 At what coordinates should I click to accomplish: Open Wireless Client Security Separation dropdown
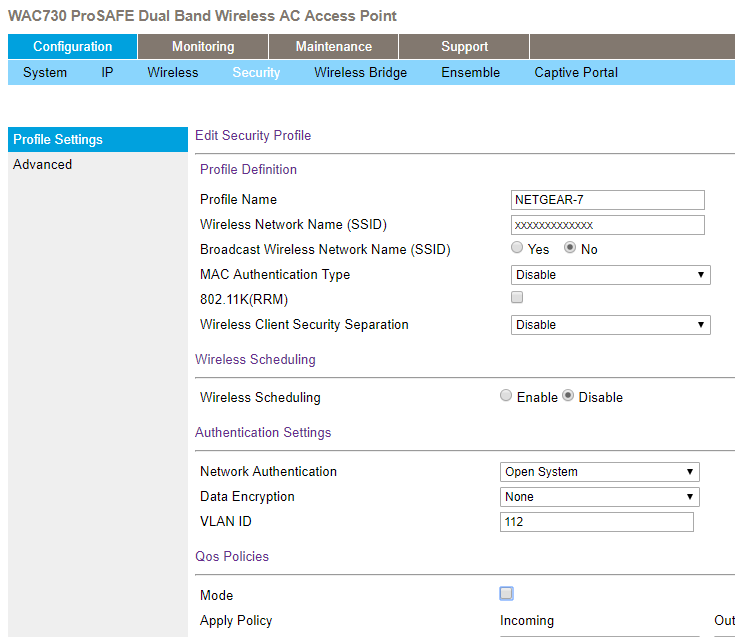click(611, 325)
